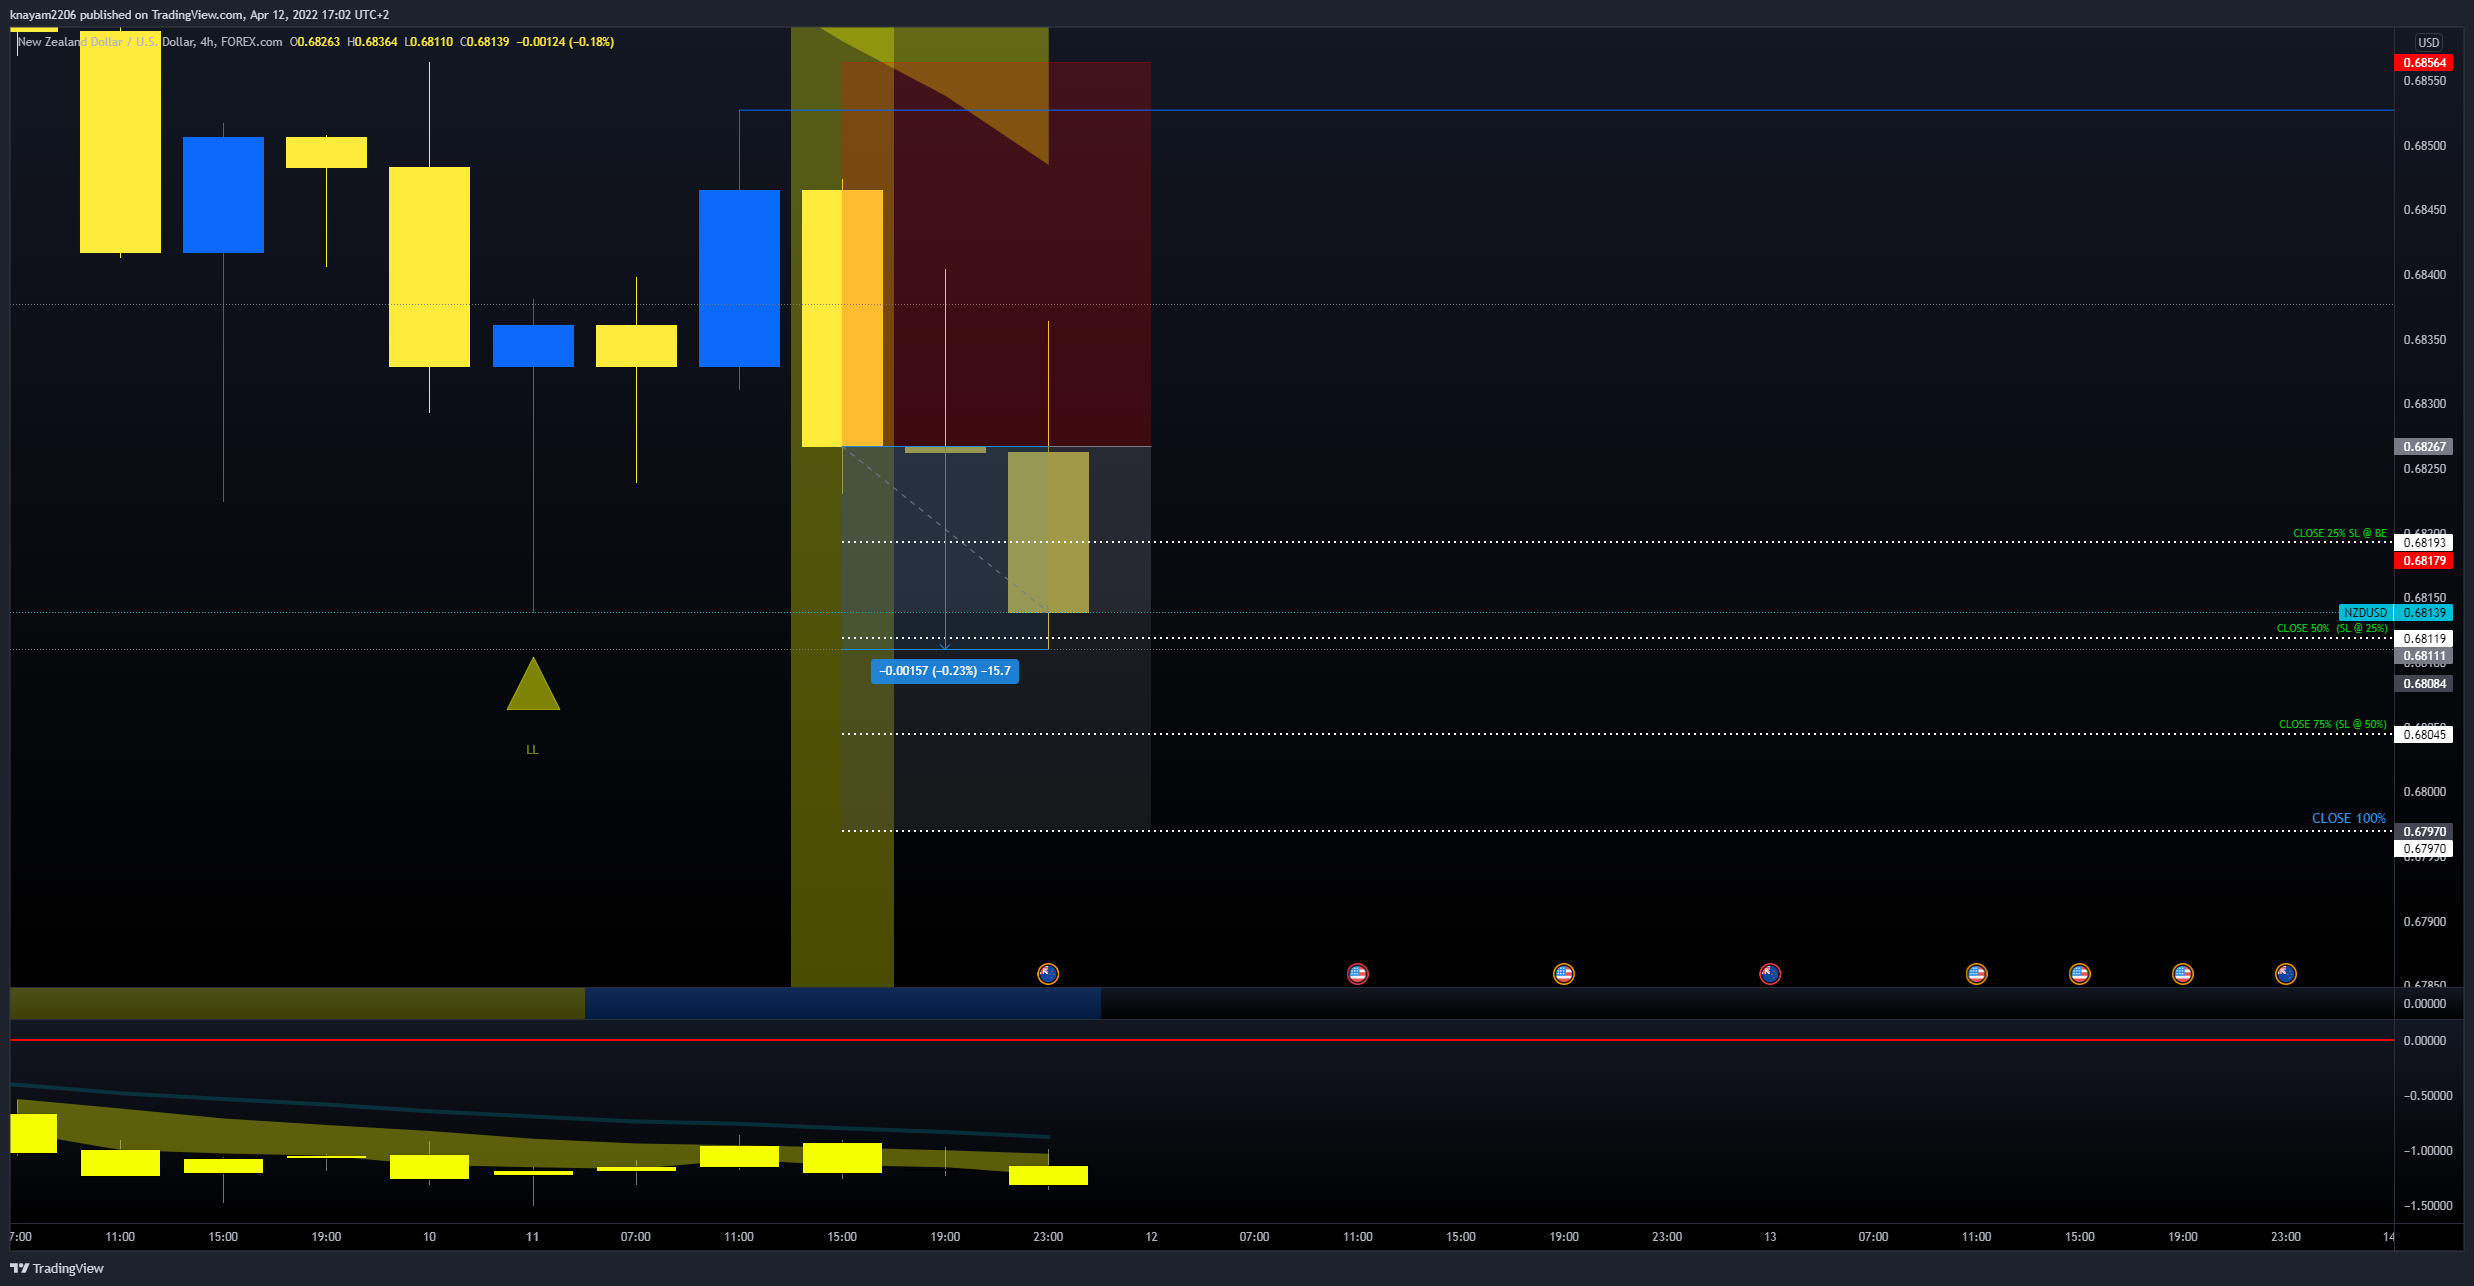Screen dimensions: 2474x1286
Task: Click the -0.50000 indicator scale value
Action: [x=2427, y=1095]
